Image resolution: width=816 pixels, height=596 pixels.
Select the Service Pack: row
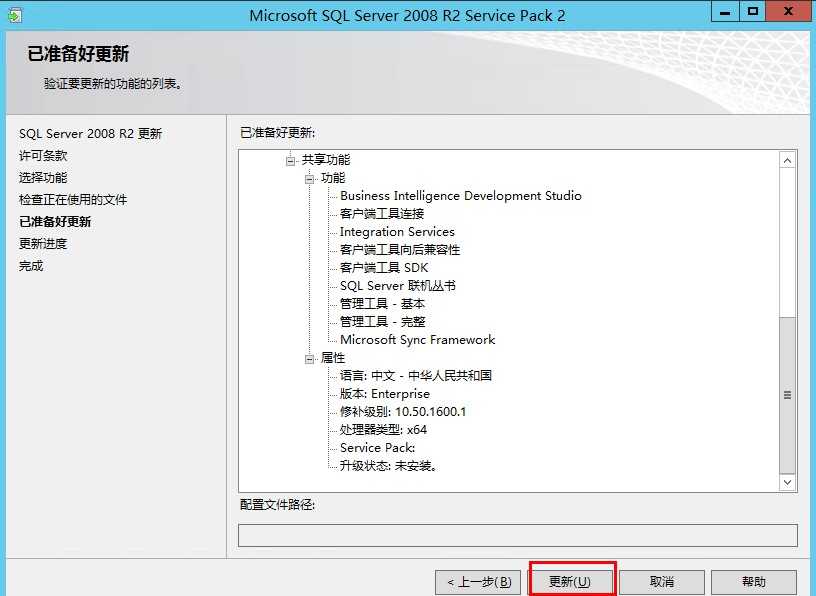pyautogui.click(x=377, y=448)
